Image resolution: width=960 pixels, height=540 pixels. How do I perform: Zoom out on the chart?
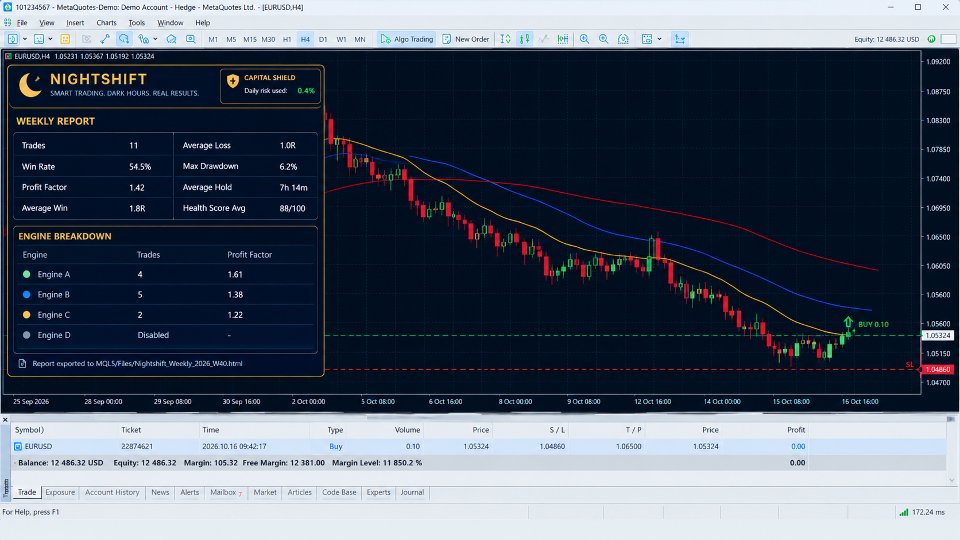pyautogui.click(x=604, y=39)
